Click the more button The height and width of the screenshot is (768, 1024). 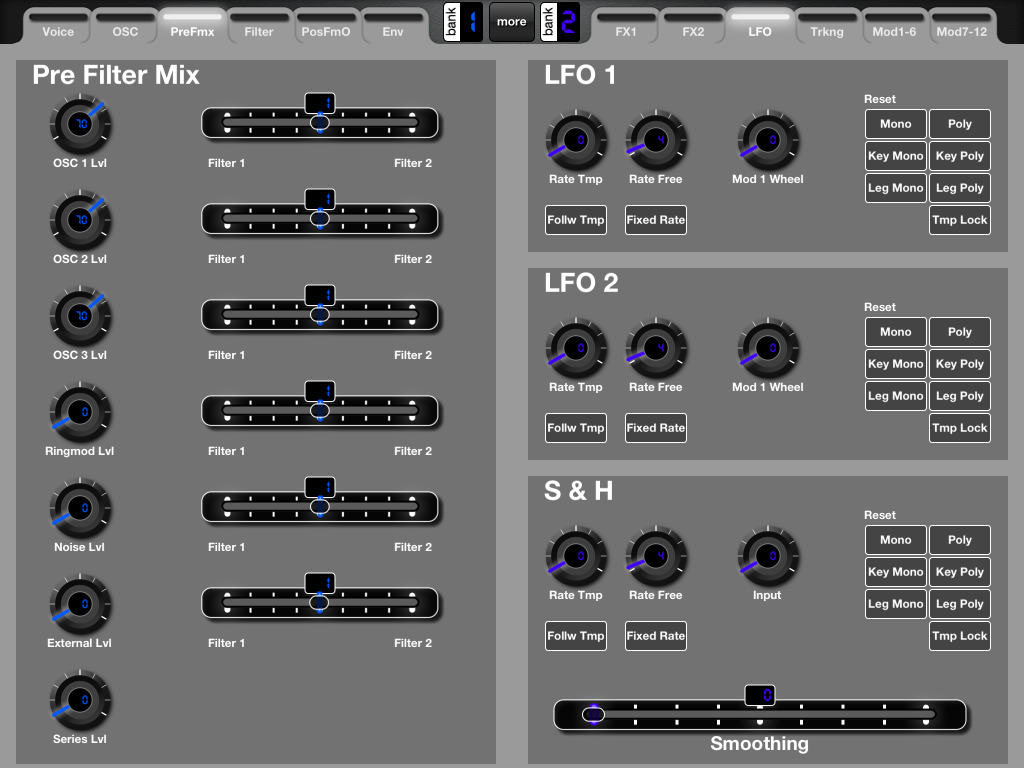(511, 22)
